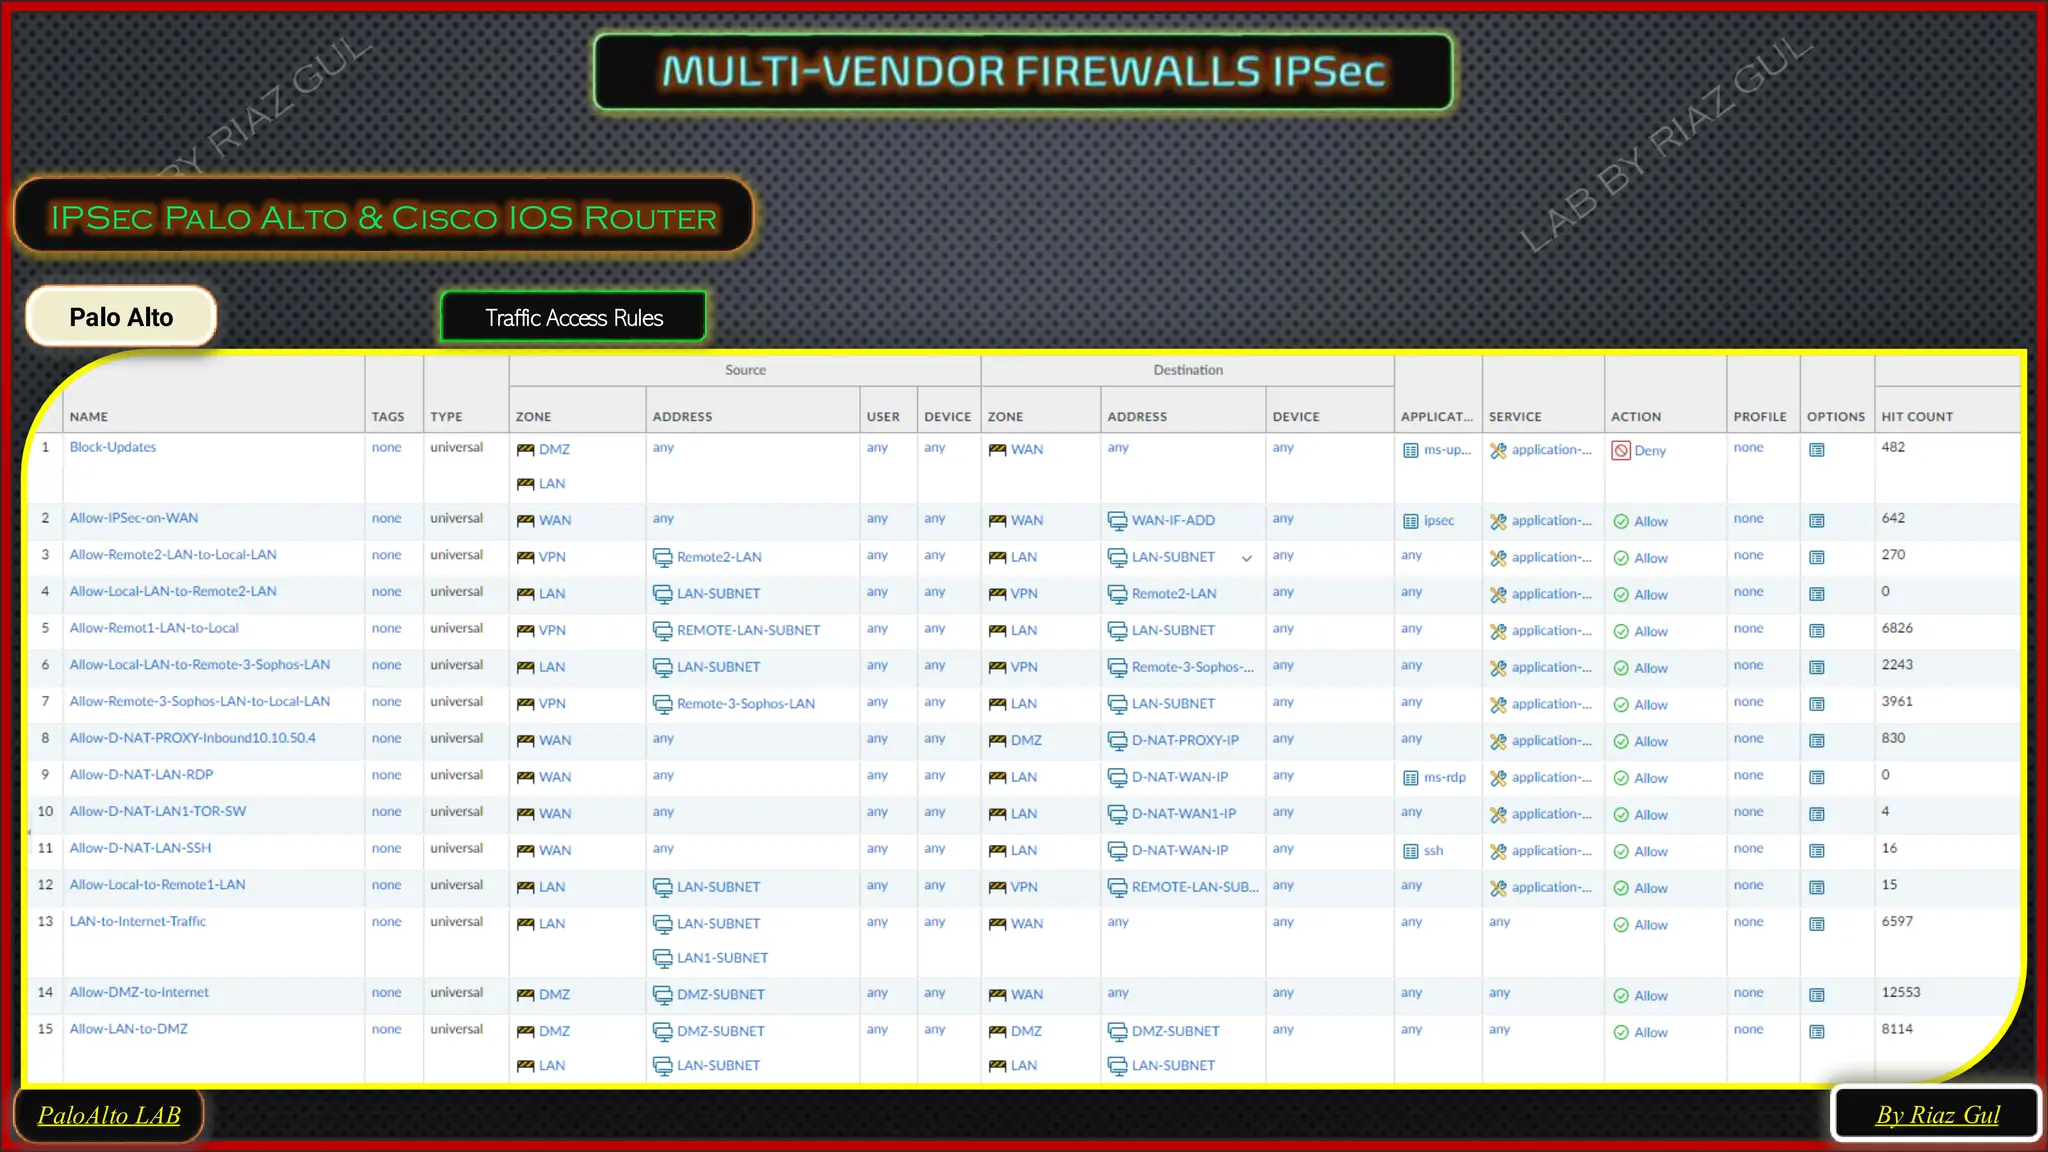
Task: Click the SERVICE column header
Action: point(1515,417)
